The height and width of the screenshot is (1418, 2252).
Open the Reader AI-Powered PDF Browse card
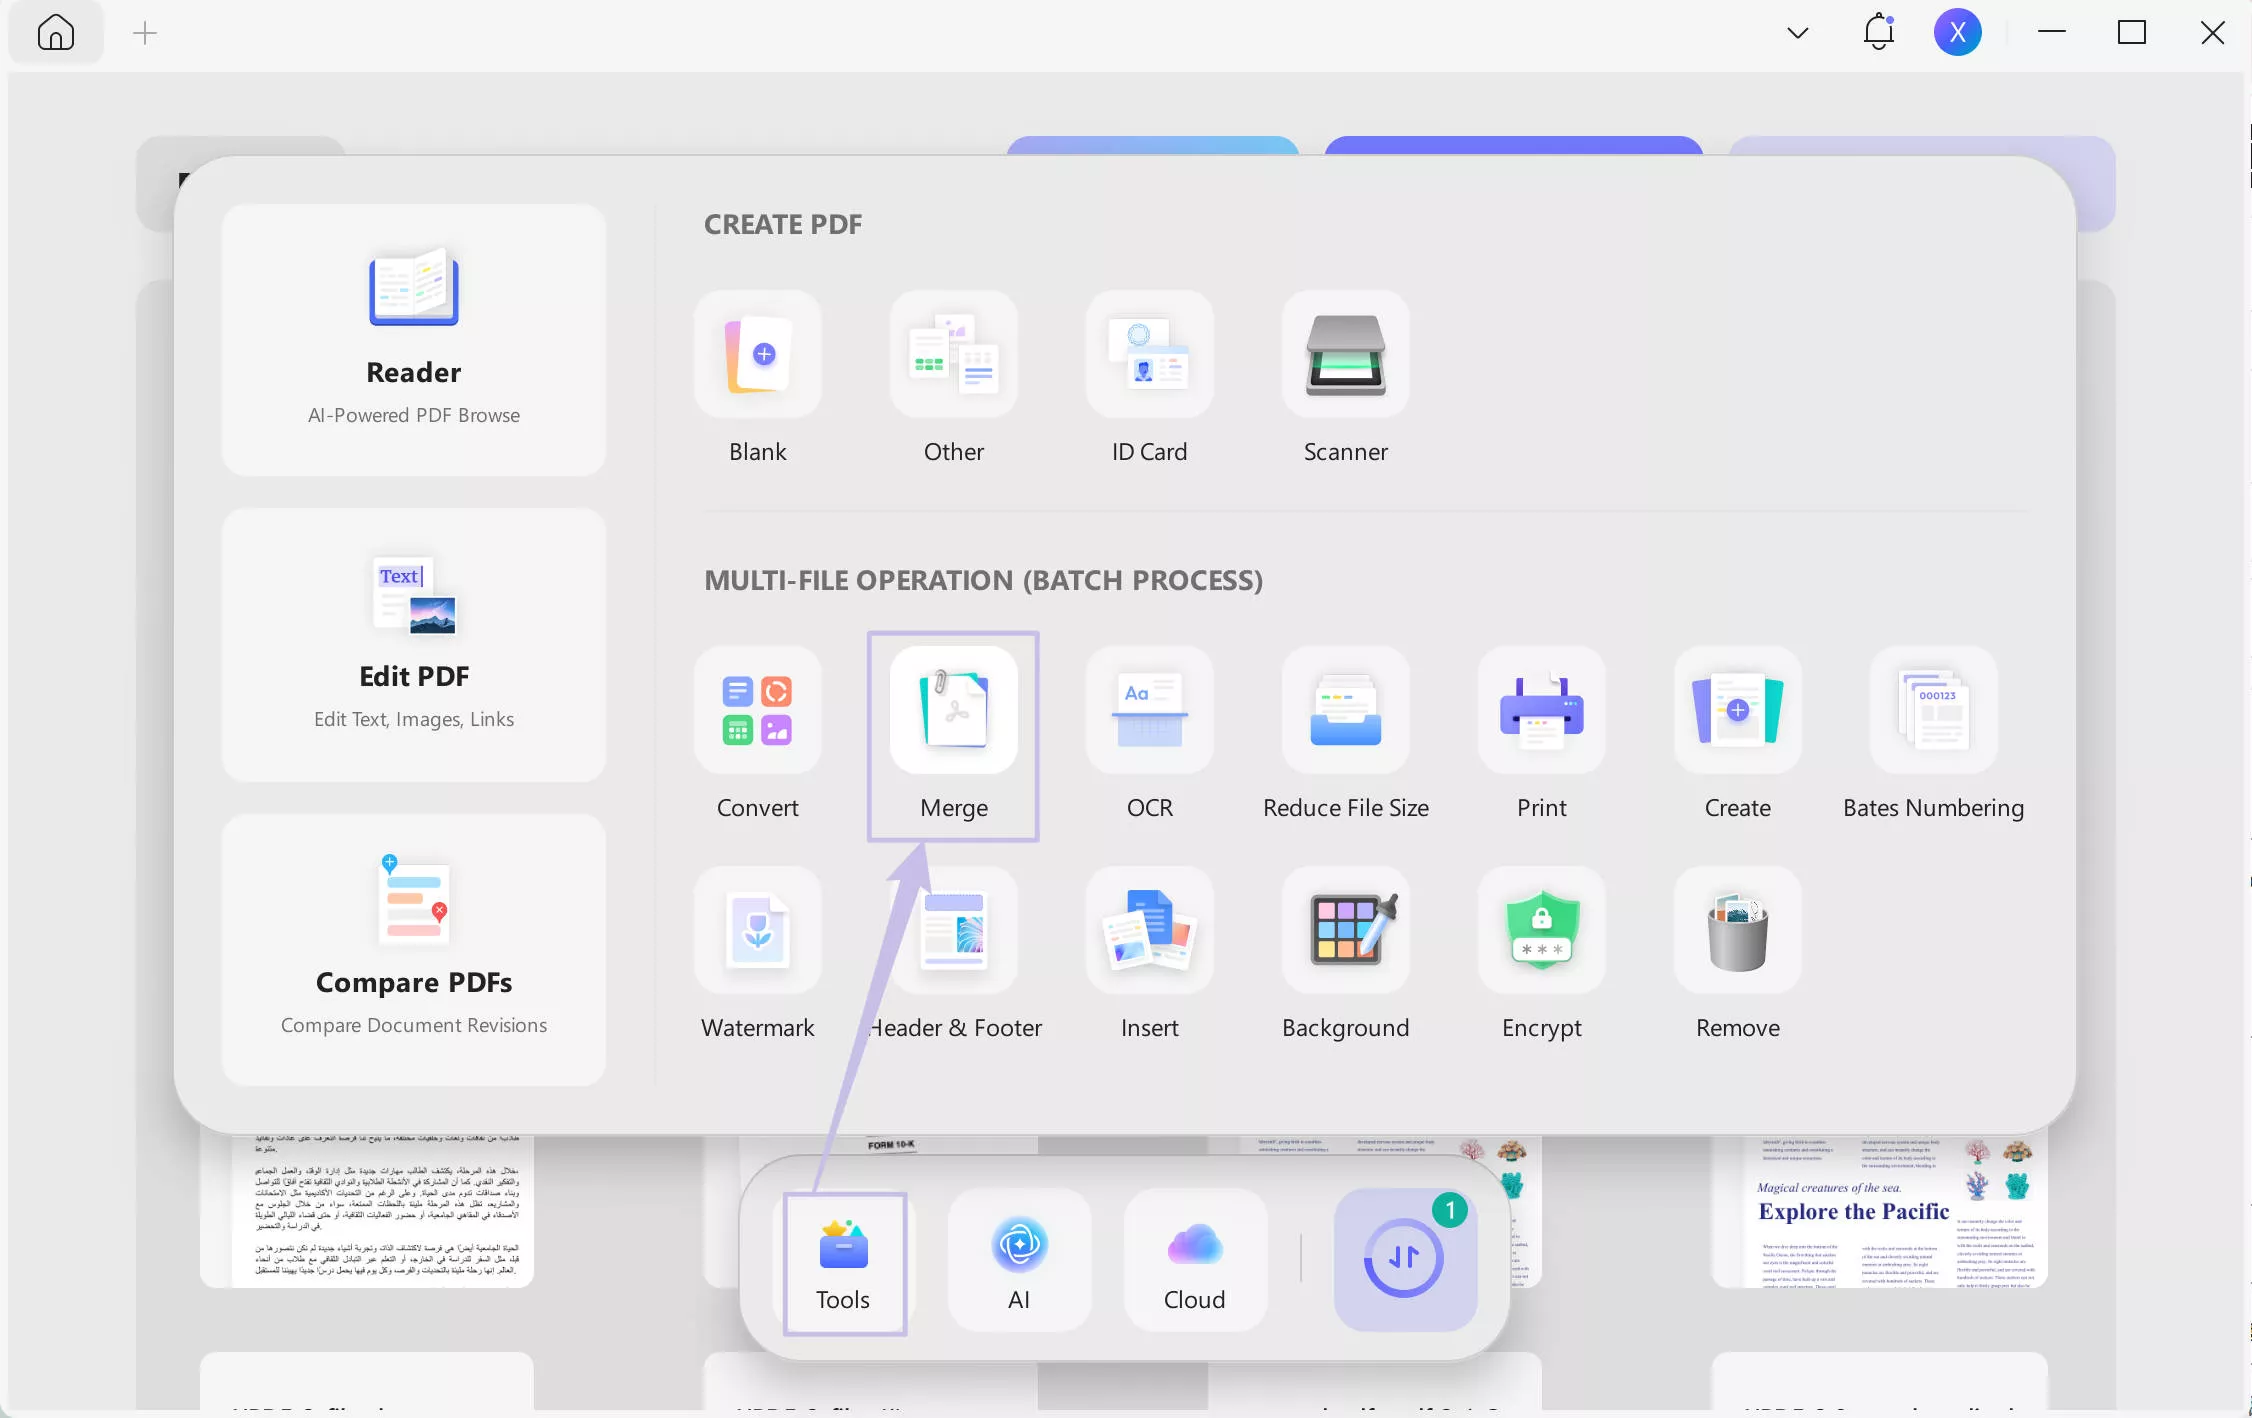point(413,340)
